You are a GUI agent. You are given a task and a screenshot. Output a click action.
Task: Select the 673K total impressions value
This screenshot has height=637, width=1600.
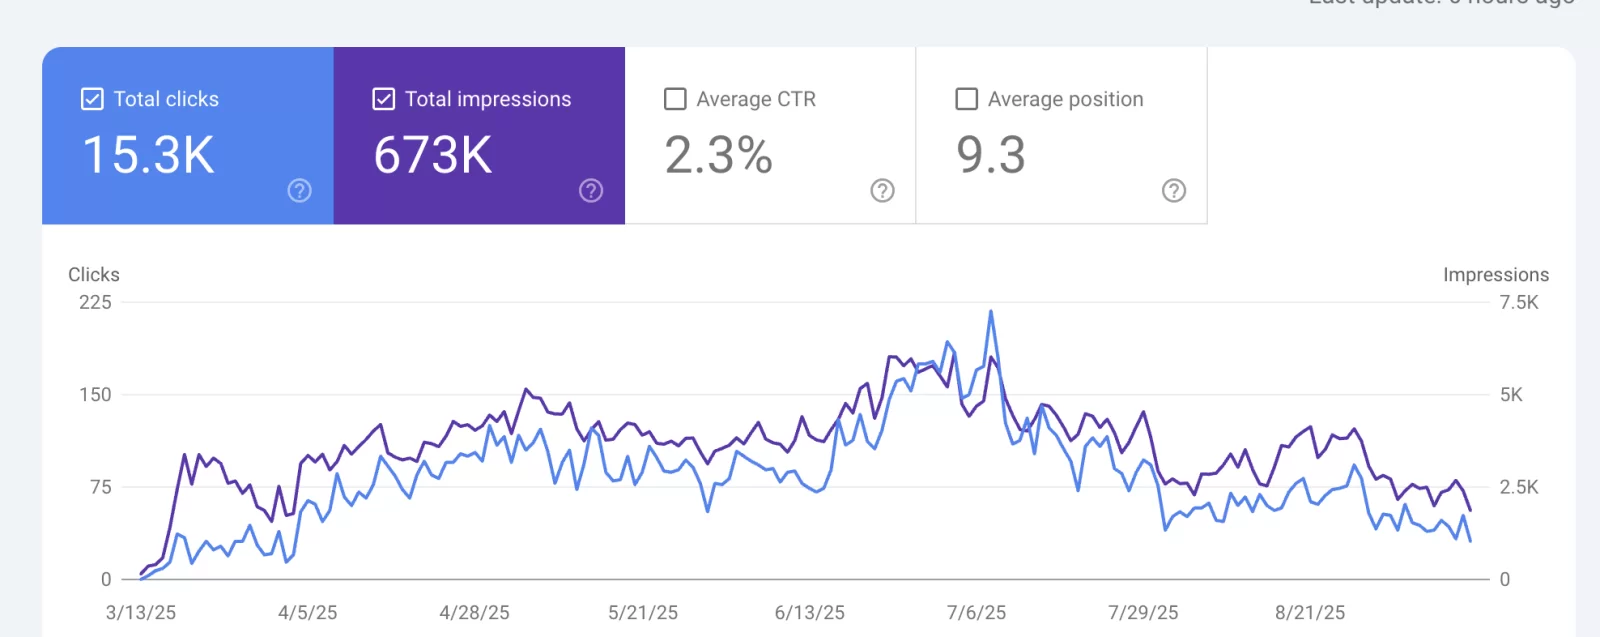click(433, 155)
